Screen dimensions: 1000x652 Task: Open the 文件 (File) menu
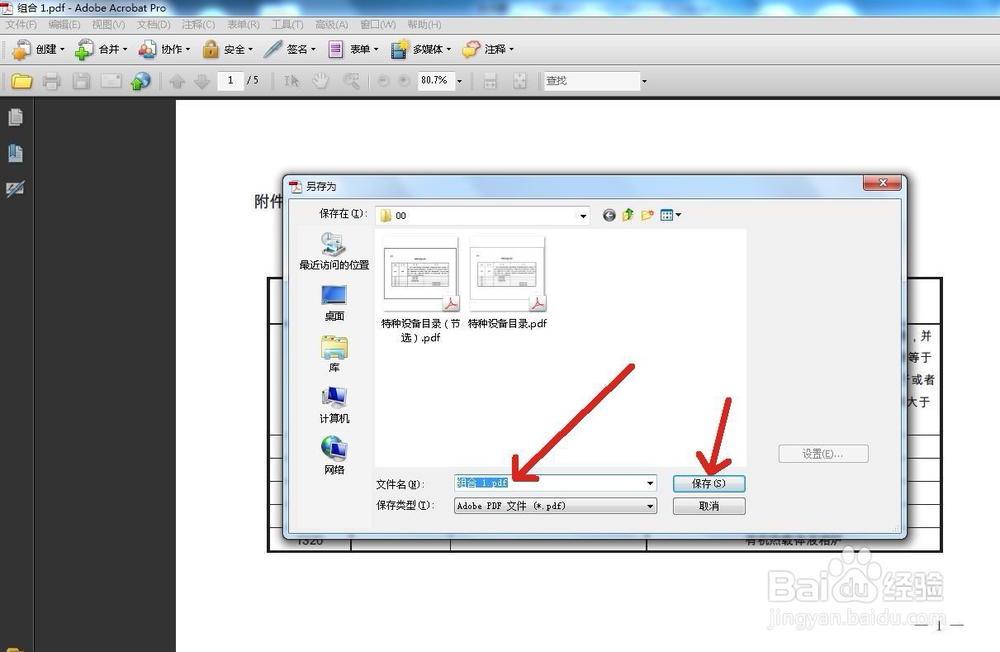coord(22,24)
